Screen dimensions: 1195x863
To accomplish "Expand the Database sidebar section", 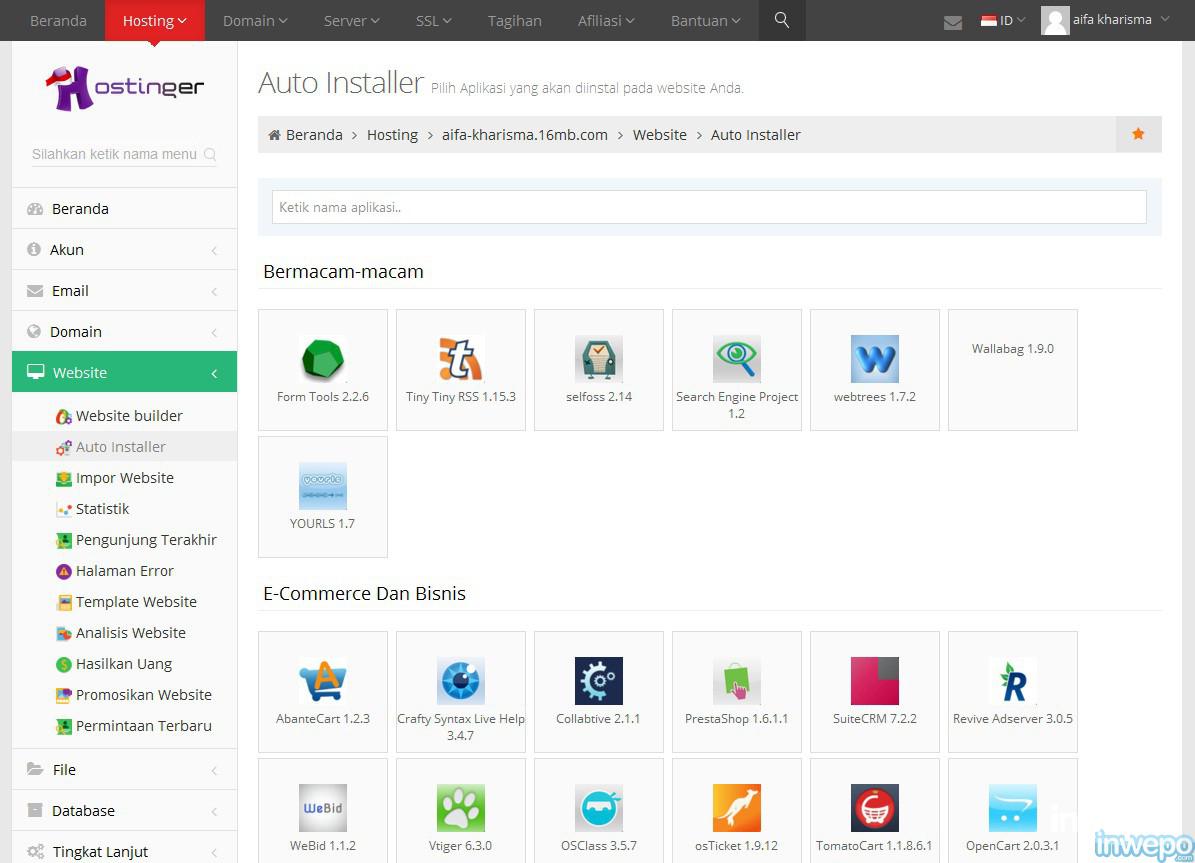I will tap(124, 811).
